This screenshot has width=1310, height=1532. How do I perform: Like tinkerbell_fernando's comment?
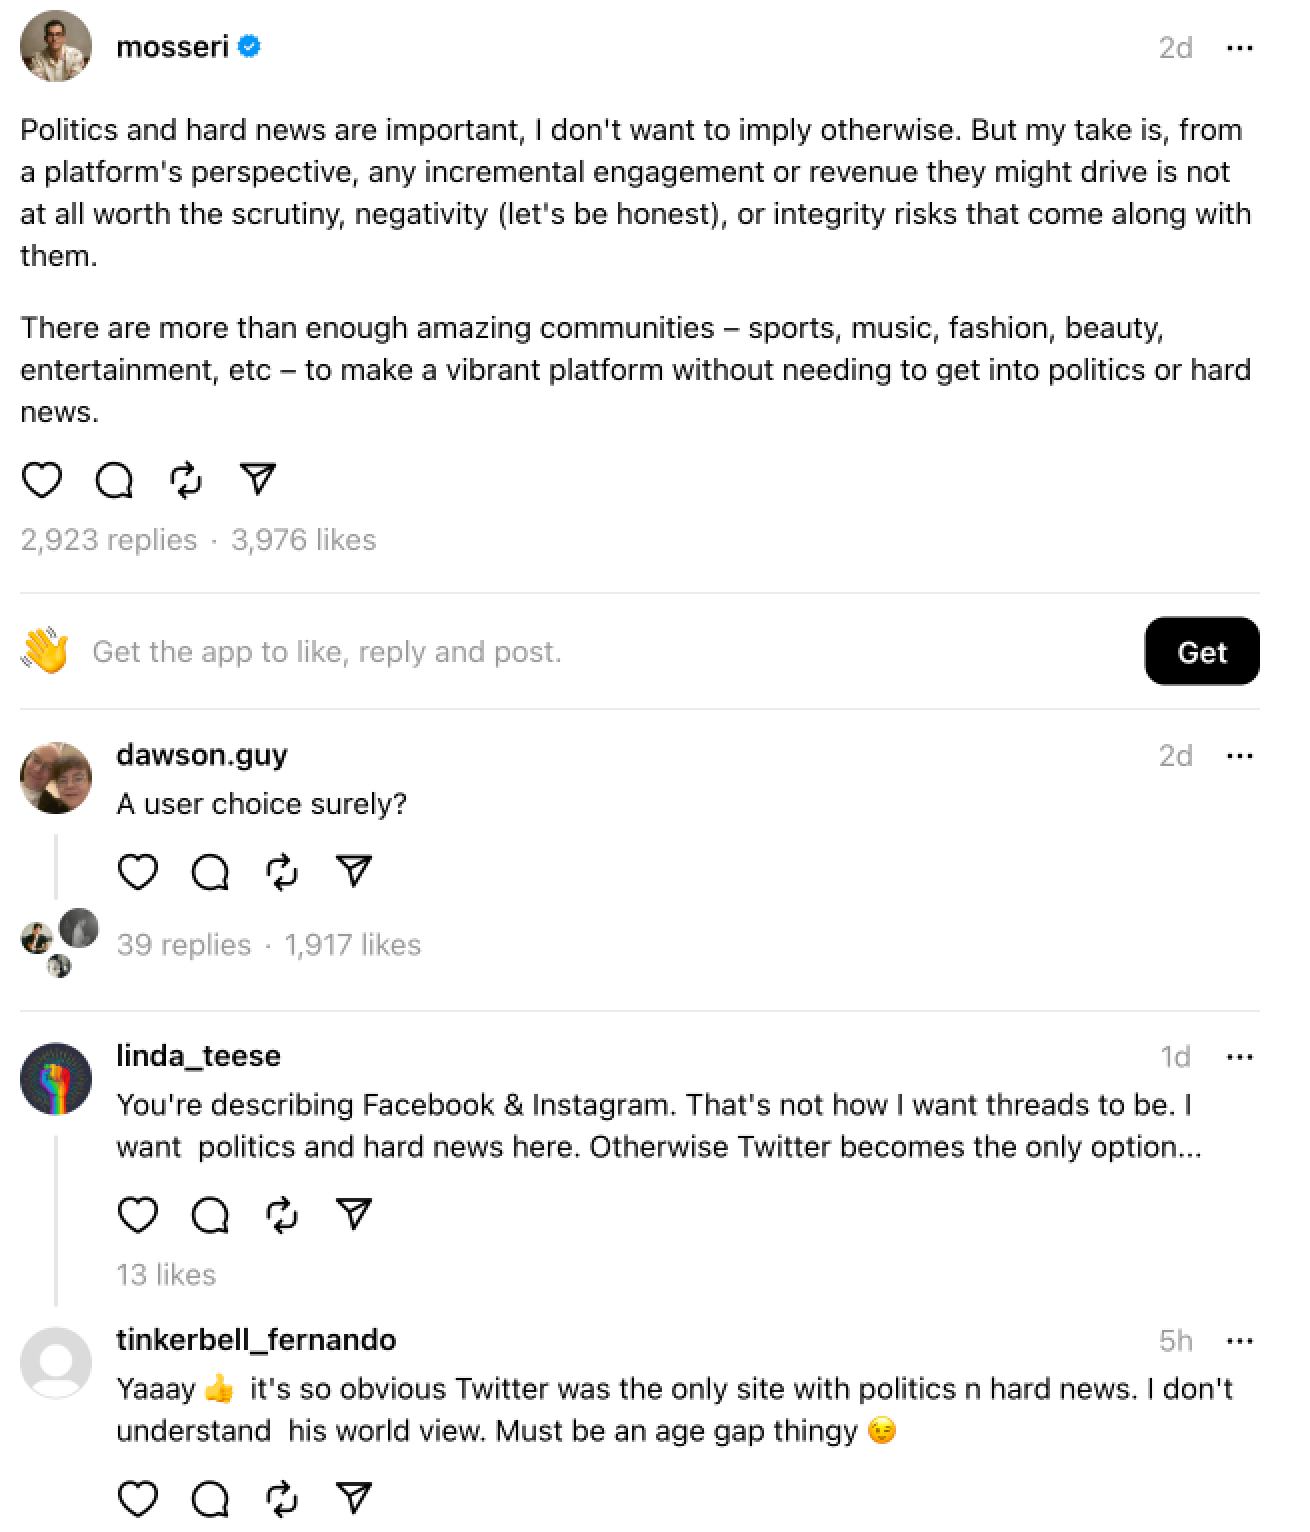tap(138, 1499)
